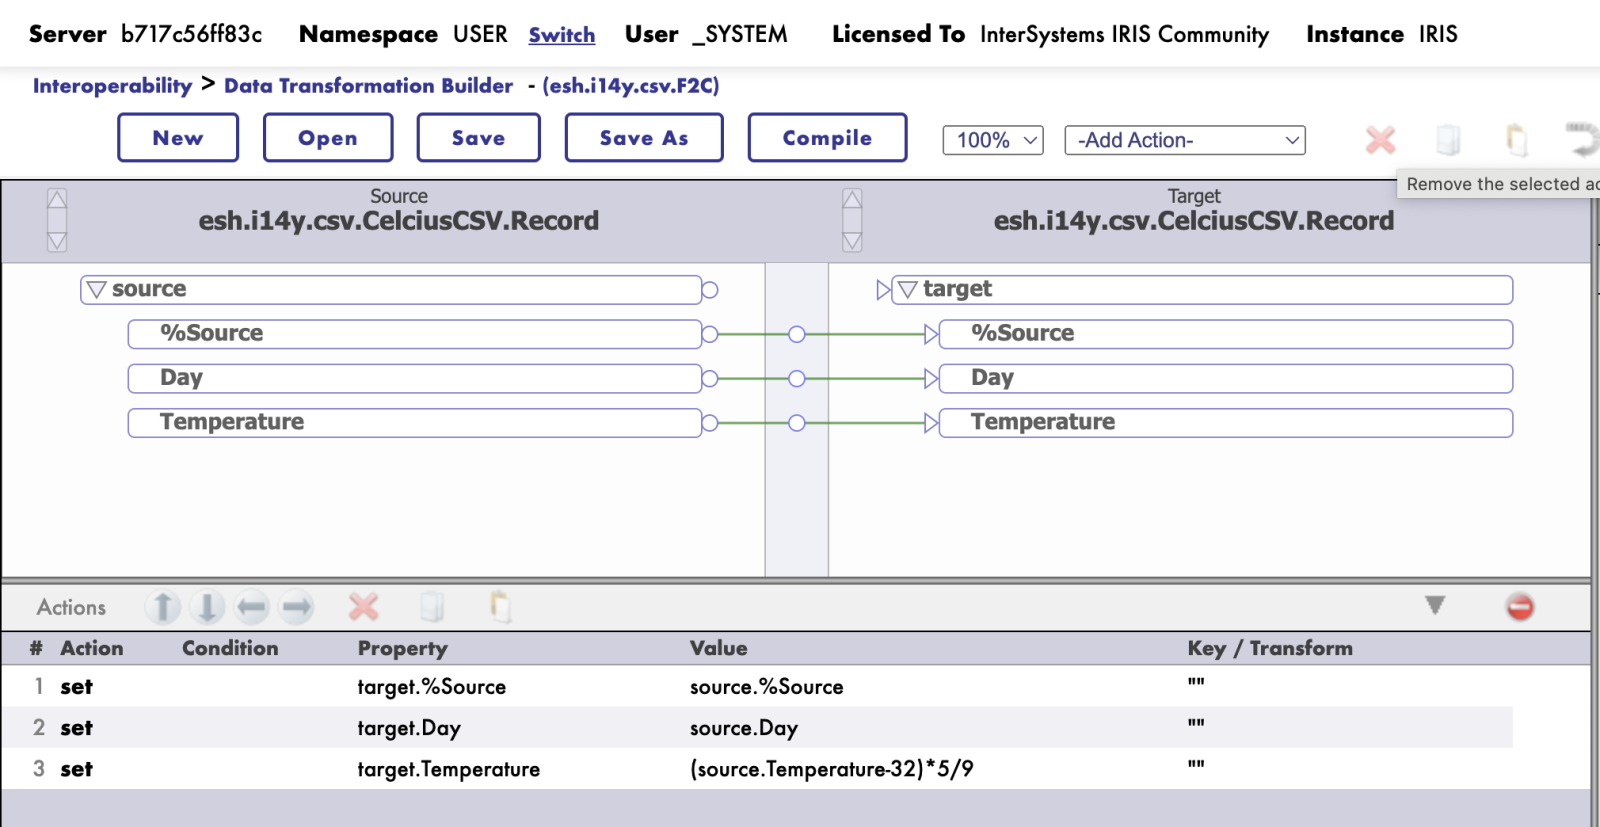Go to the Interoperability breadcrumb
1600x827 pixels.
112,86
